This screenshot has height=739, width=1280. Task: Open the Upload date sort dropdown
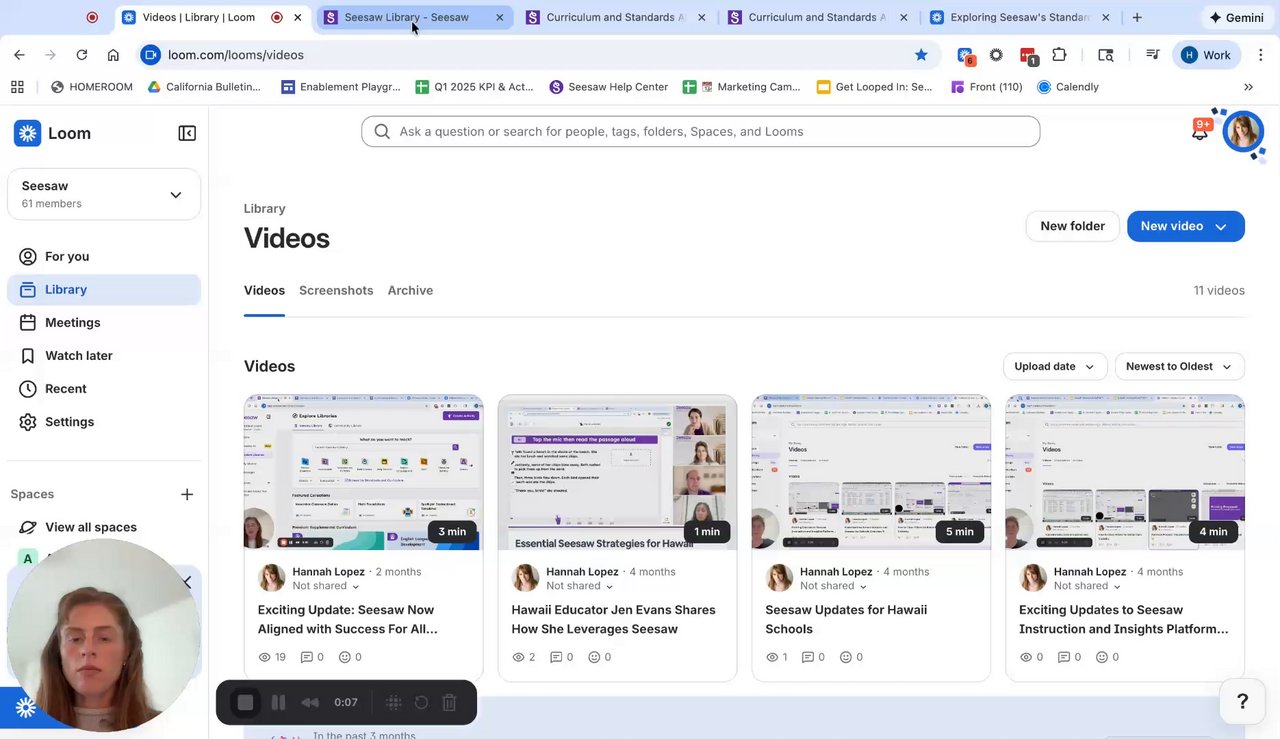[x=1055, y=366]
